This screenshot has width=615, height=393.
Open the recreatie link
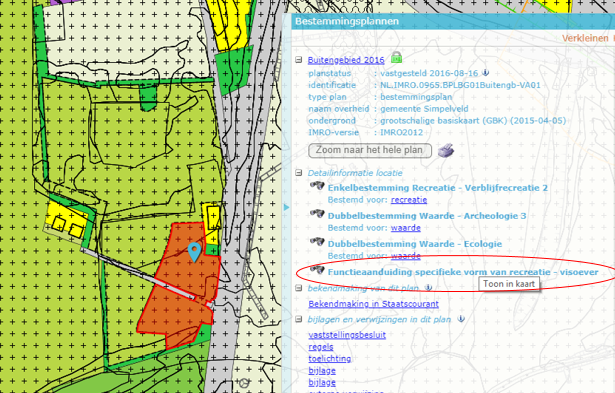coord(409,200)
